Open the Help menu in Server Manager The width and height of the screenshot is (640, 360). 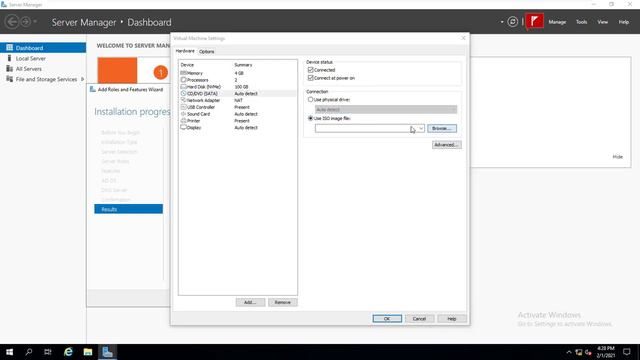pyautogui.click(x=624, y=22)
